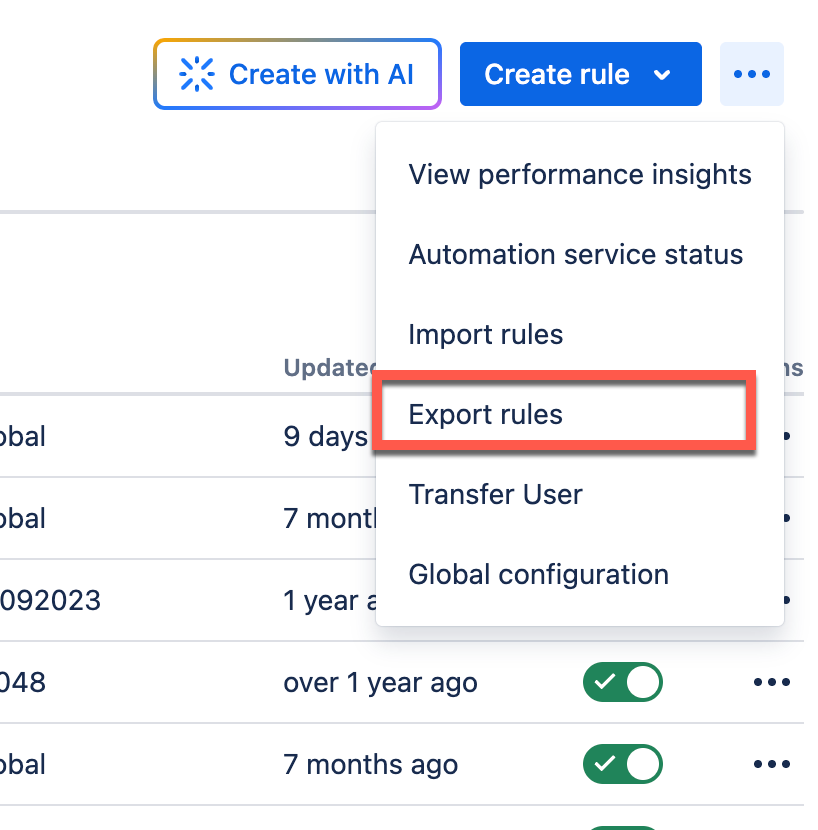Viewport: 818px width, 830px height.
Task: Click the 1 year a updated text
Action: tap(330, 600)
